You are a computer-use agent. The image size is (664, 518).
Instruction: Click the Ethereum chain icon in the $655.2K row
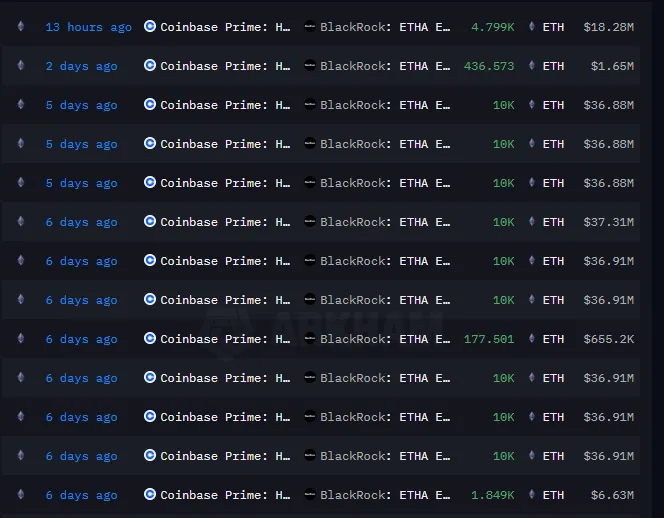(x=20, y=339)
